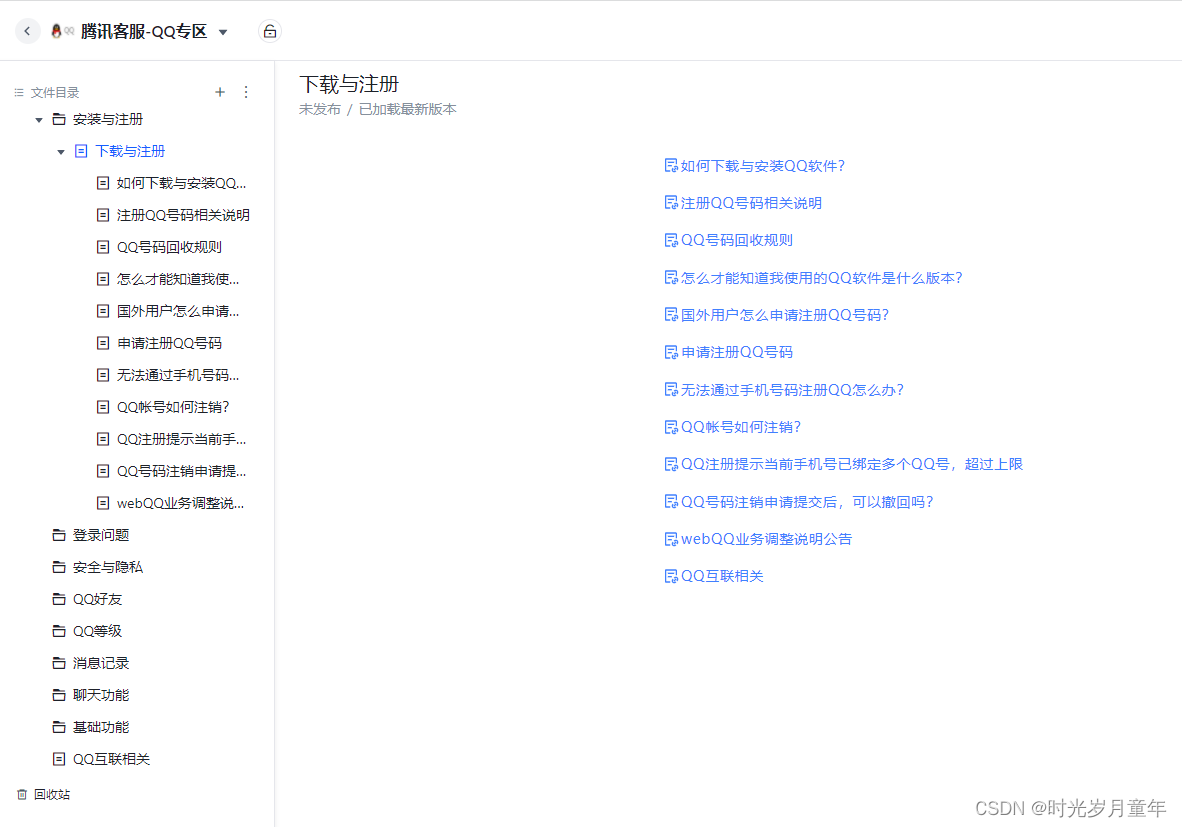
Task: Open the QQ等级 folder
Action: pos(97,631)
